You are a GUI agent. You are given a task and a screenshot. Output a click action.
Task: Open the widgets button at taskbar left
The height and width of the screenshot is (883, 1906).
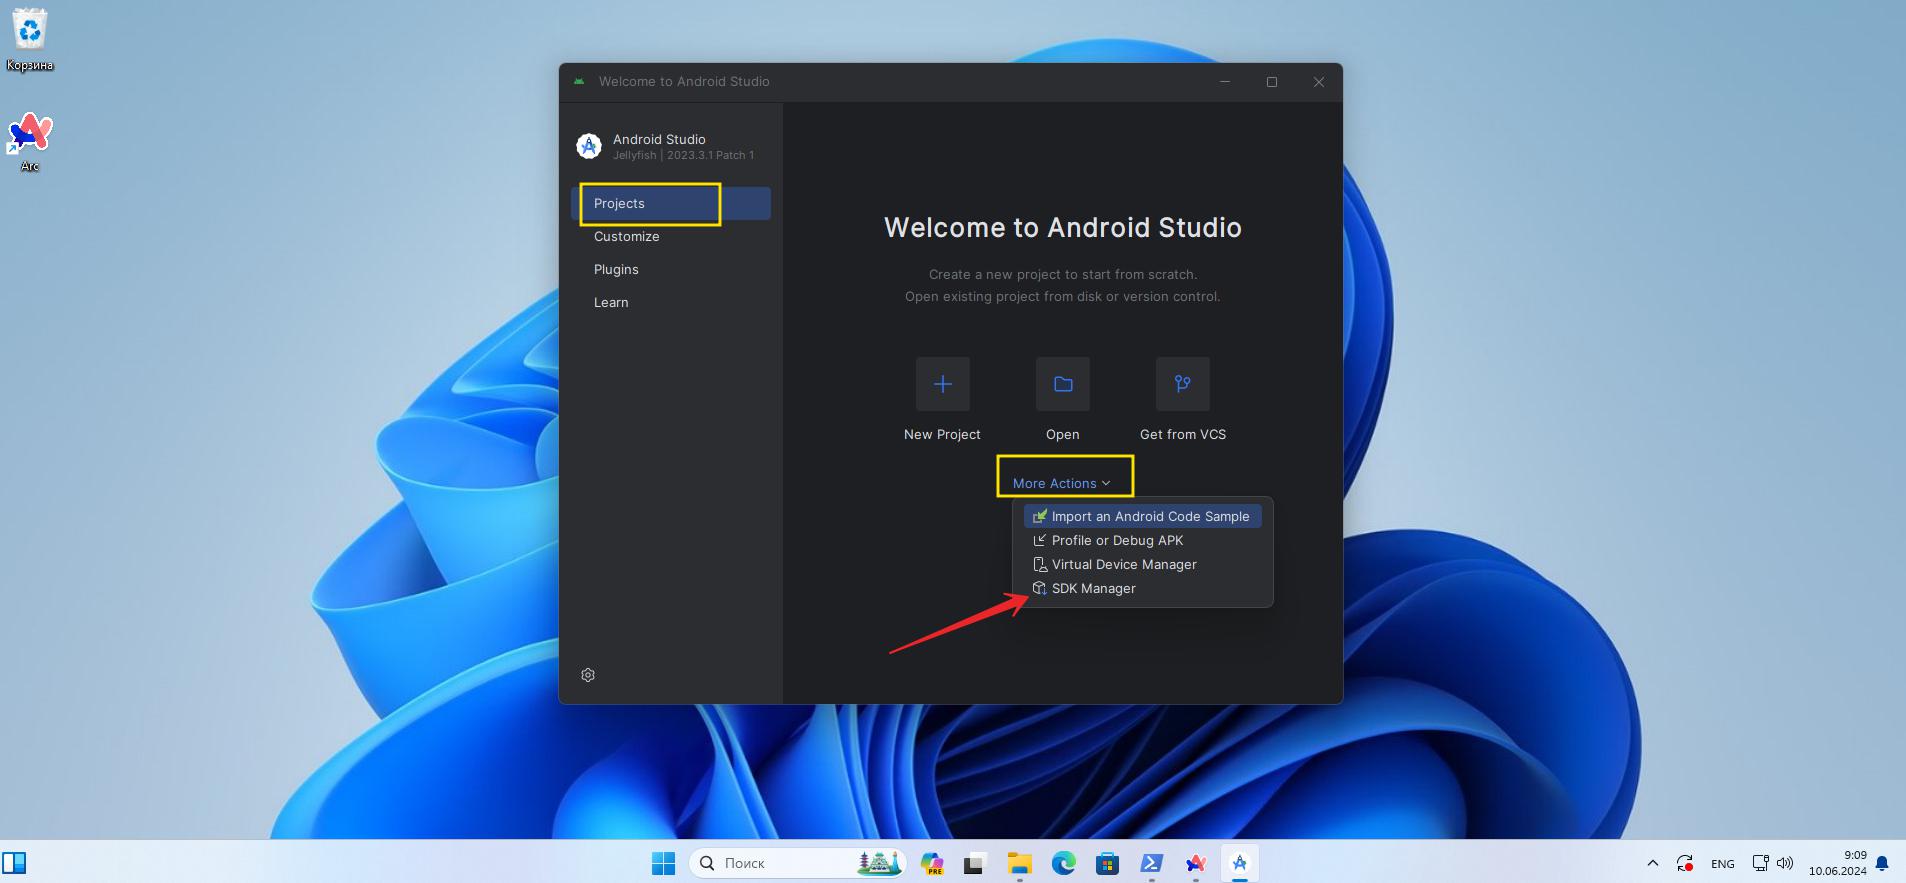point(14,863)
